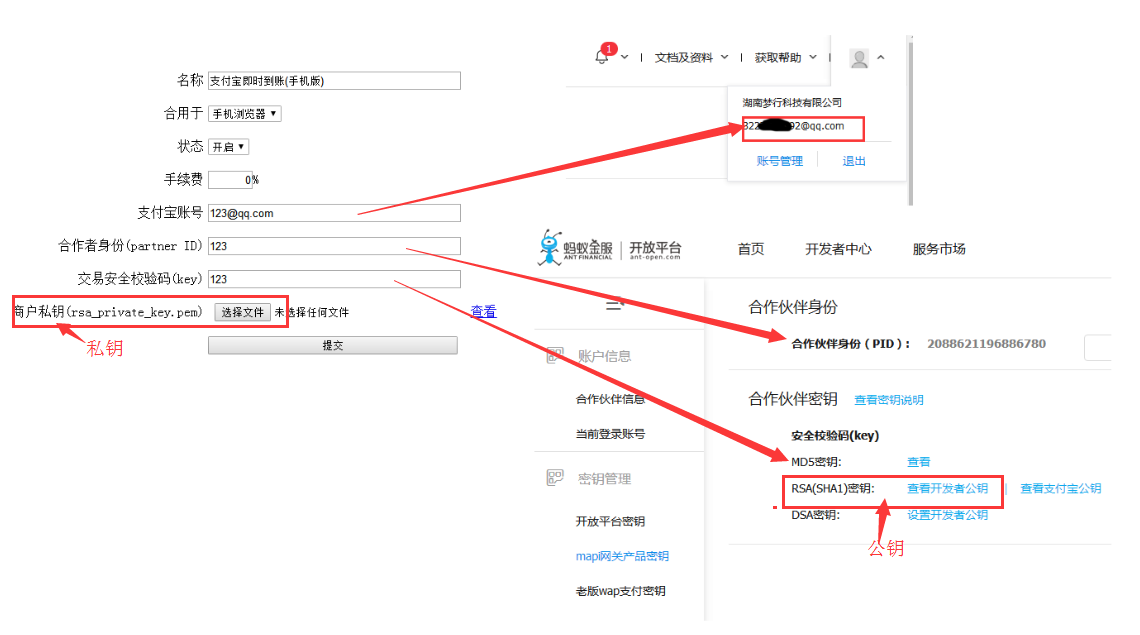Viewport: 1140px width, 635px height.
Task: Submit the form with 提交
Action: point(332,346)
